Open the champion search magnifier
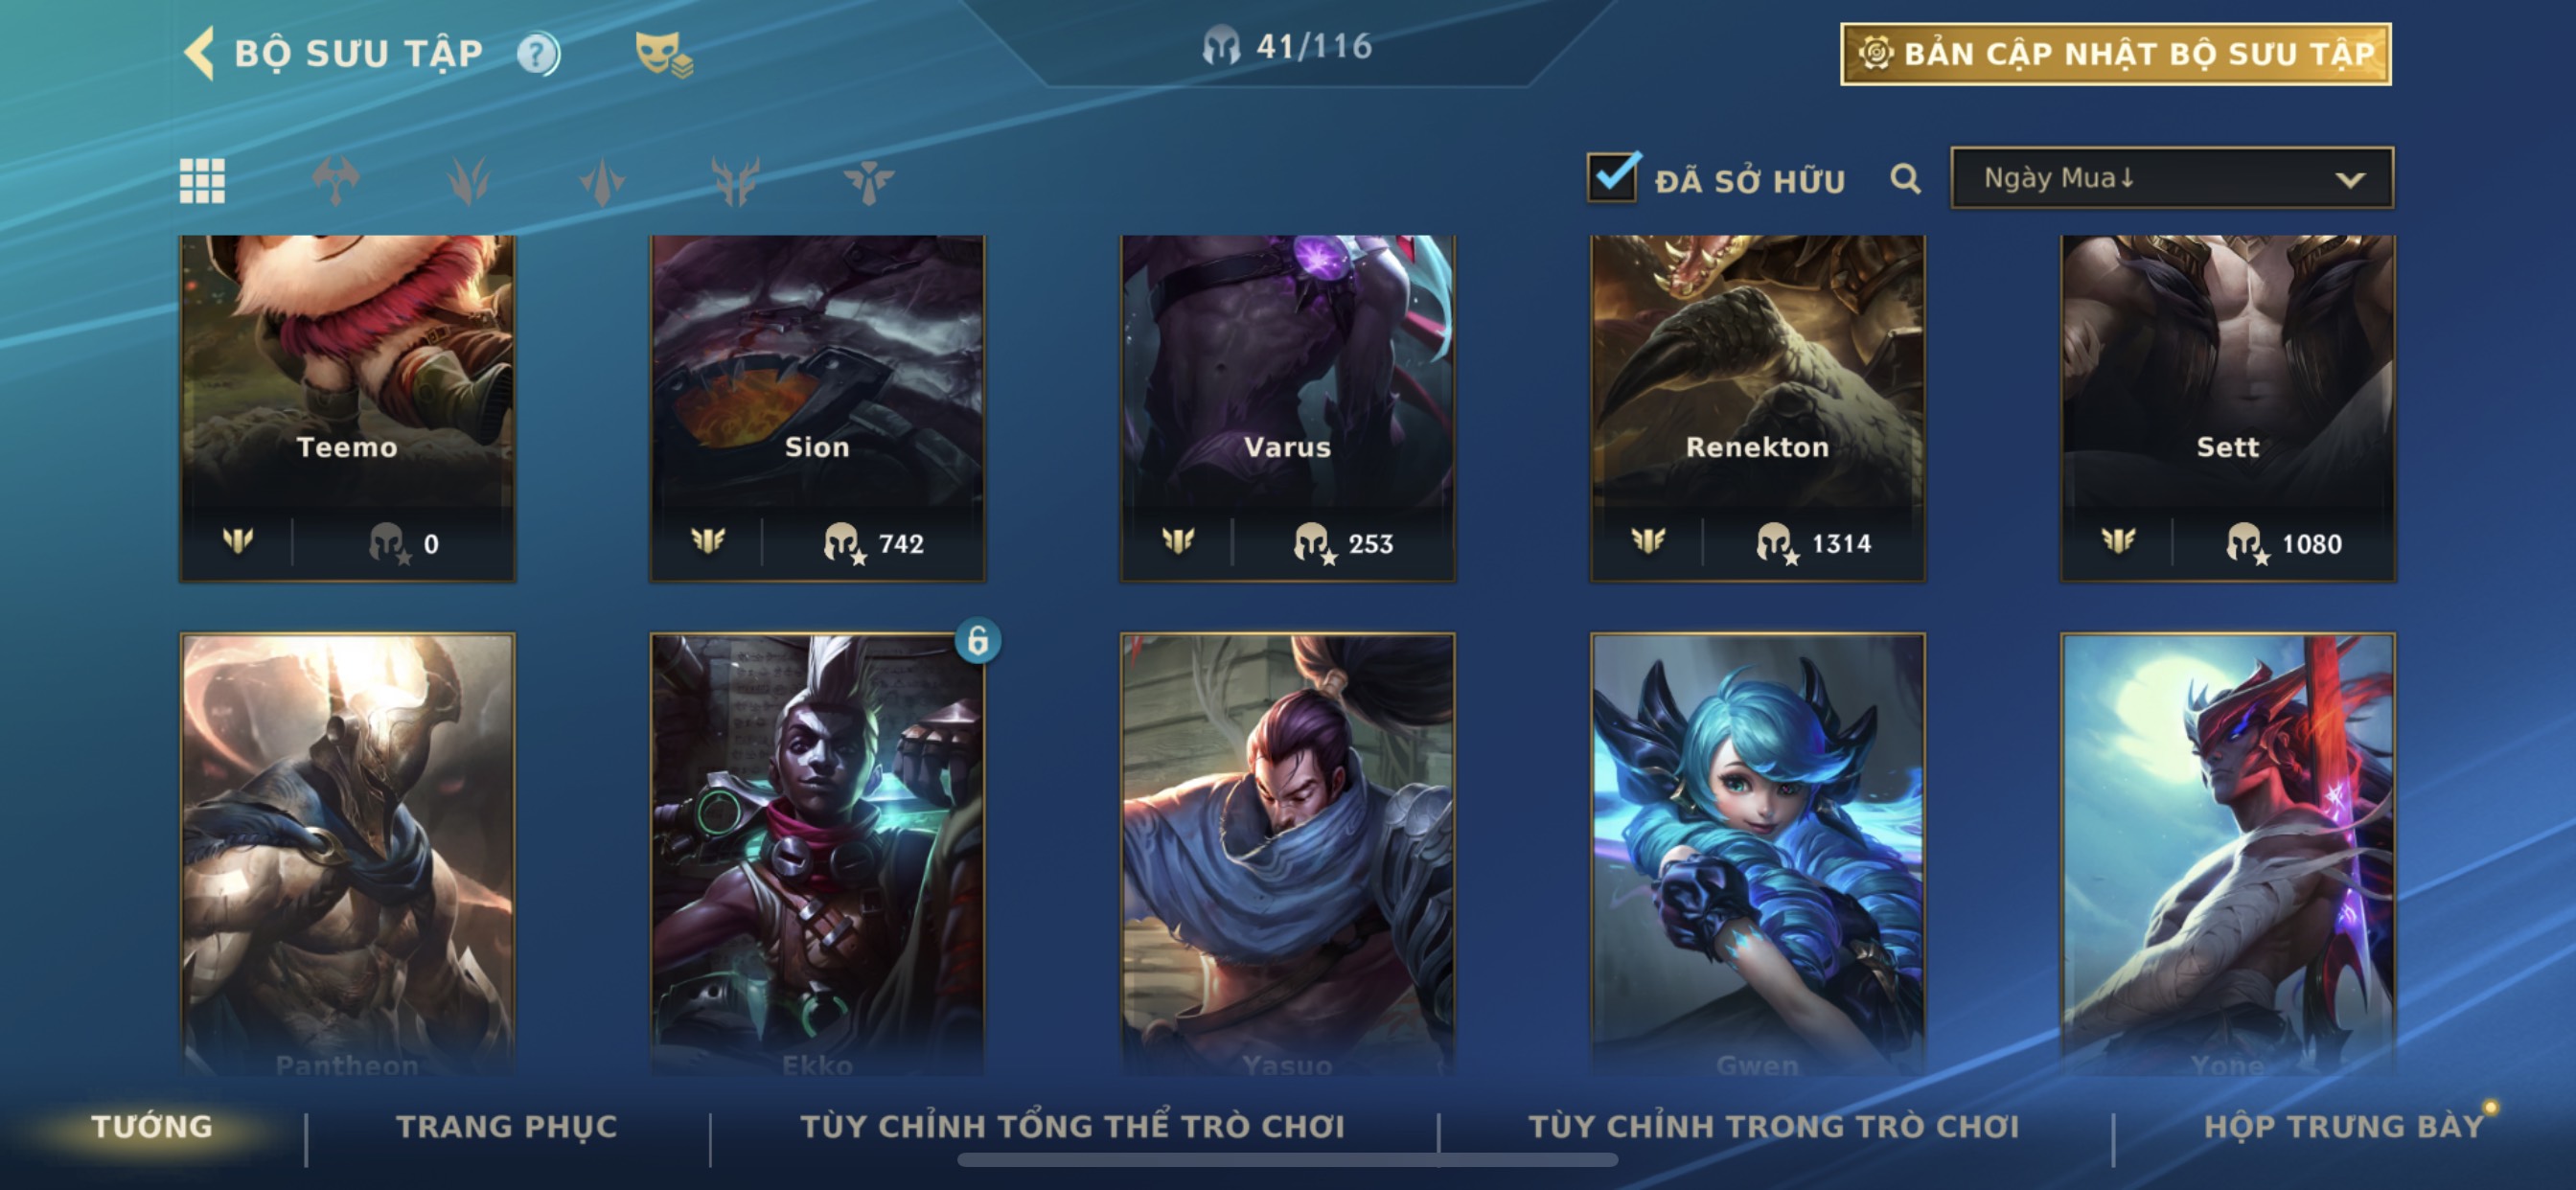2576x1190 pixels. pos(1905,179)
